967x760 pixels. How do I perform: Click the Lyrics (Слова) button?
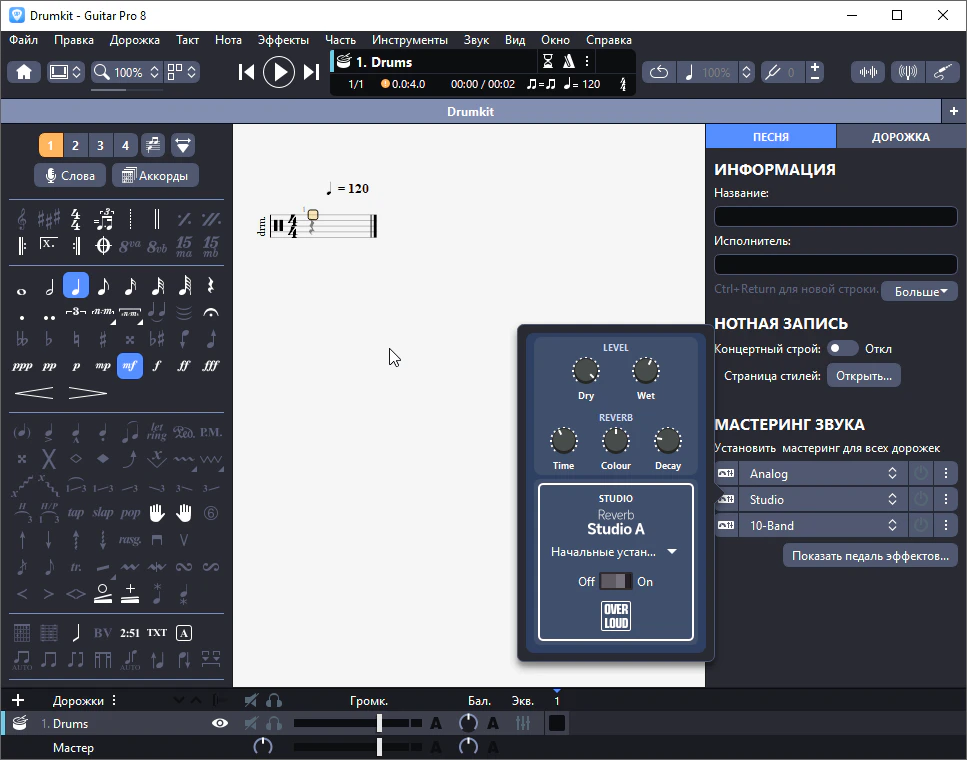click(x=70, y=176)
